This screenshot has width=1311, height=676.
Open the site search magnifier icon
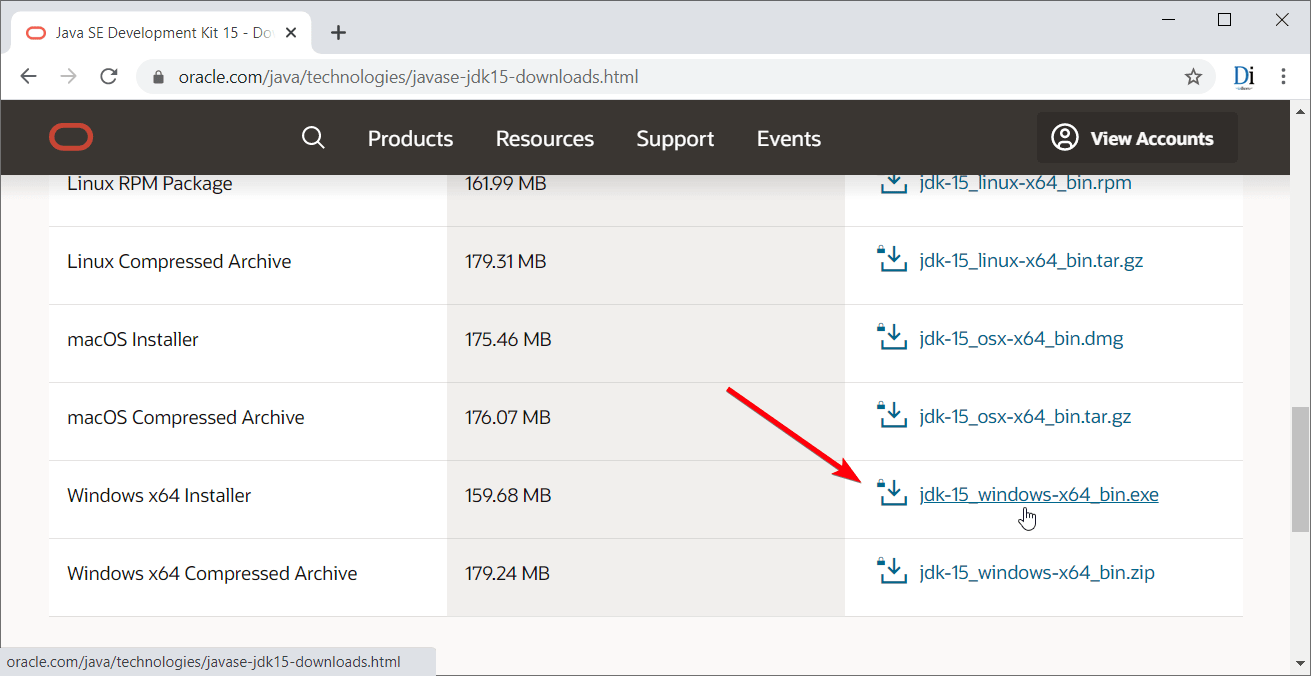(313, 138)
